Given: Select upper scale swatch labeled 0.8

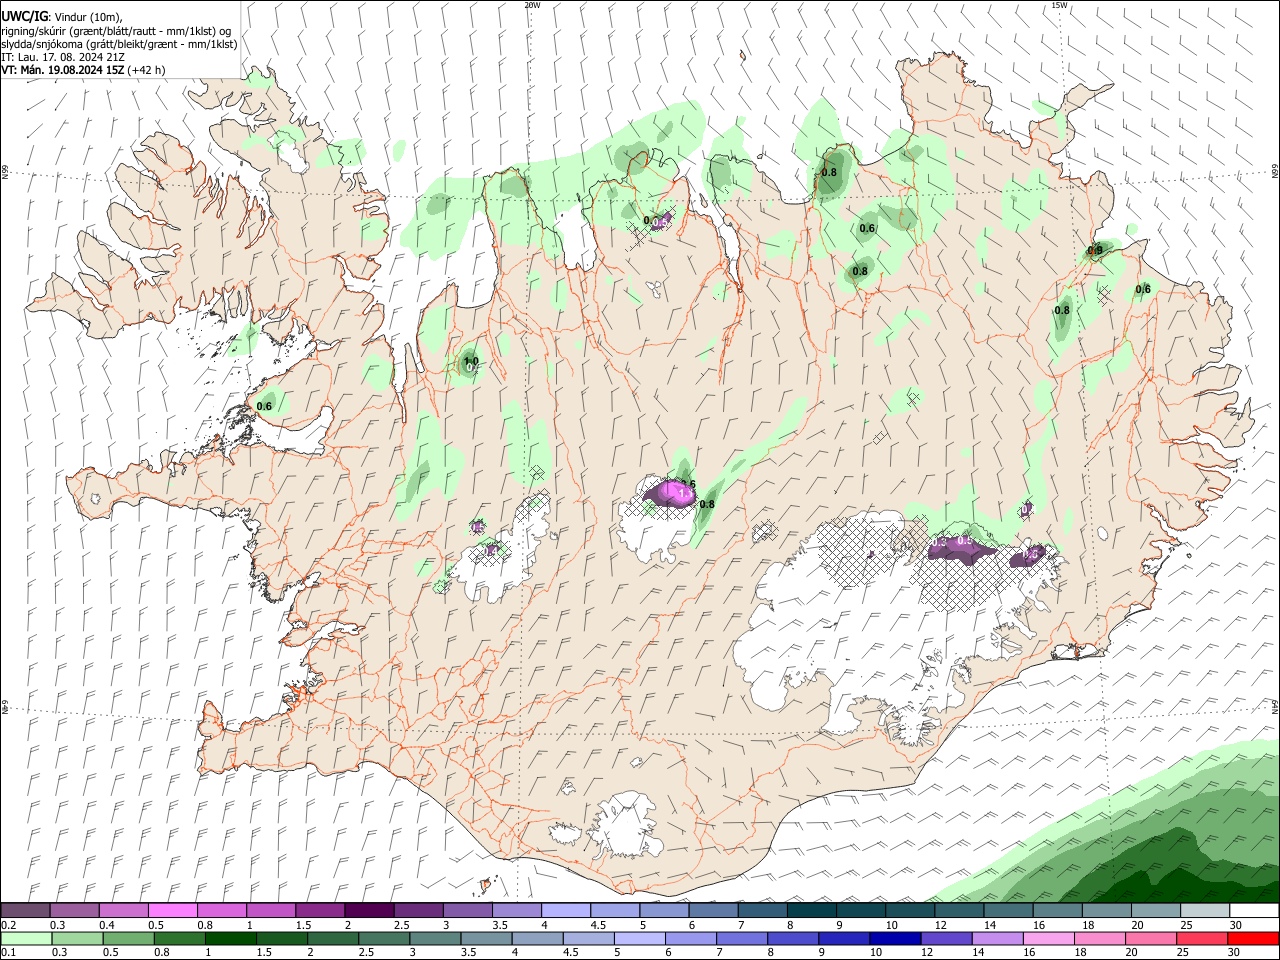Looking at the screenshot, I should (x=221, y=911).
